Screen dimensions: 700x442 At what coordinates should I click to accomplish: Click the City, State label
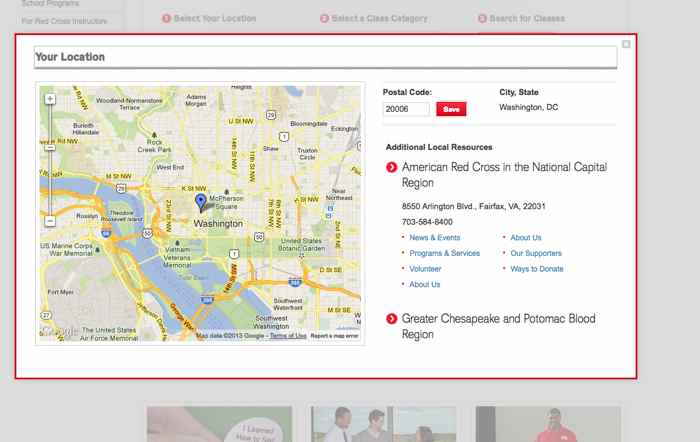pos(519,92)
